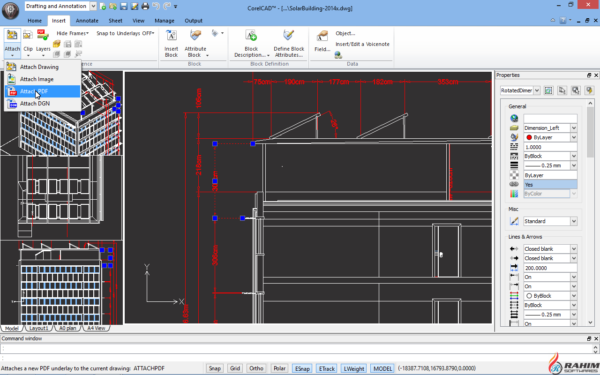The width and height of the screenshot is (600, 375).
Task: Float the Command window using its undock icon
Action: (x=589, y=339)
